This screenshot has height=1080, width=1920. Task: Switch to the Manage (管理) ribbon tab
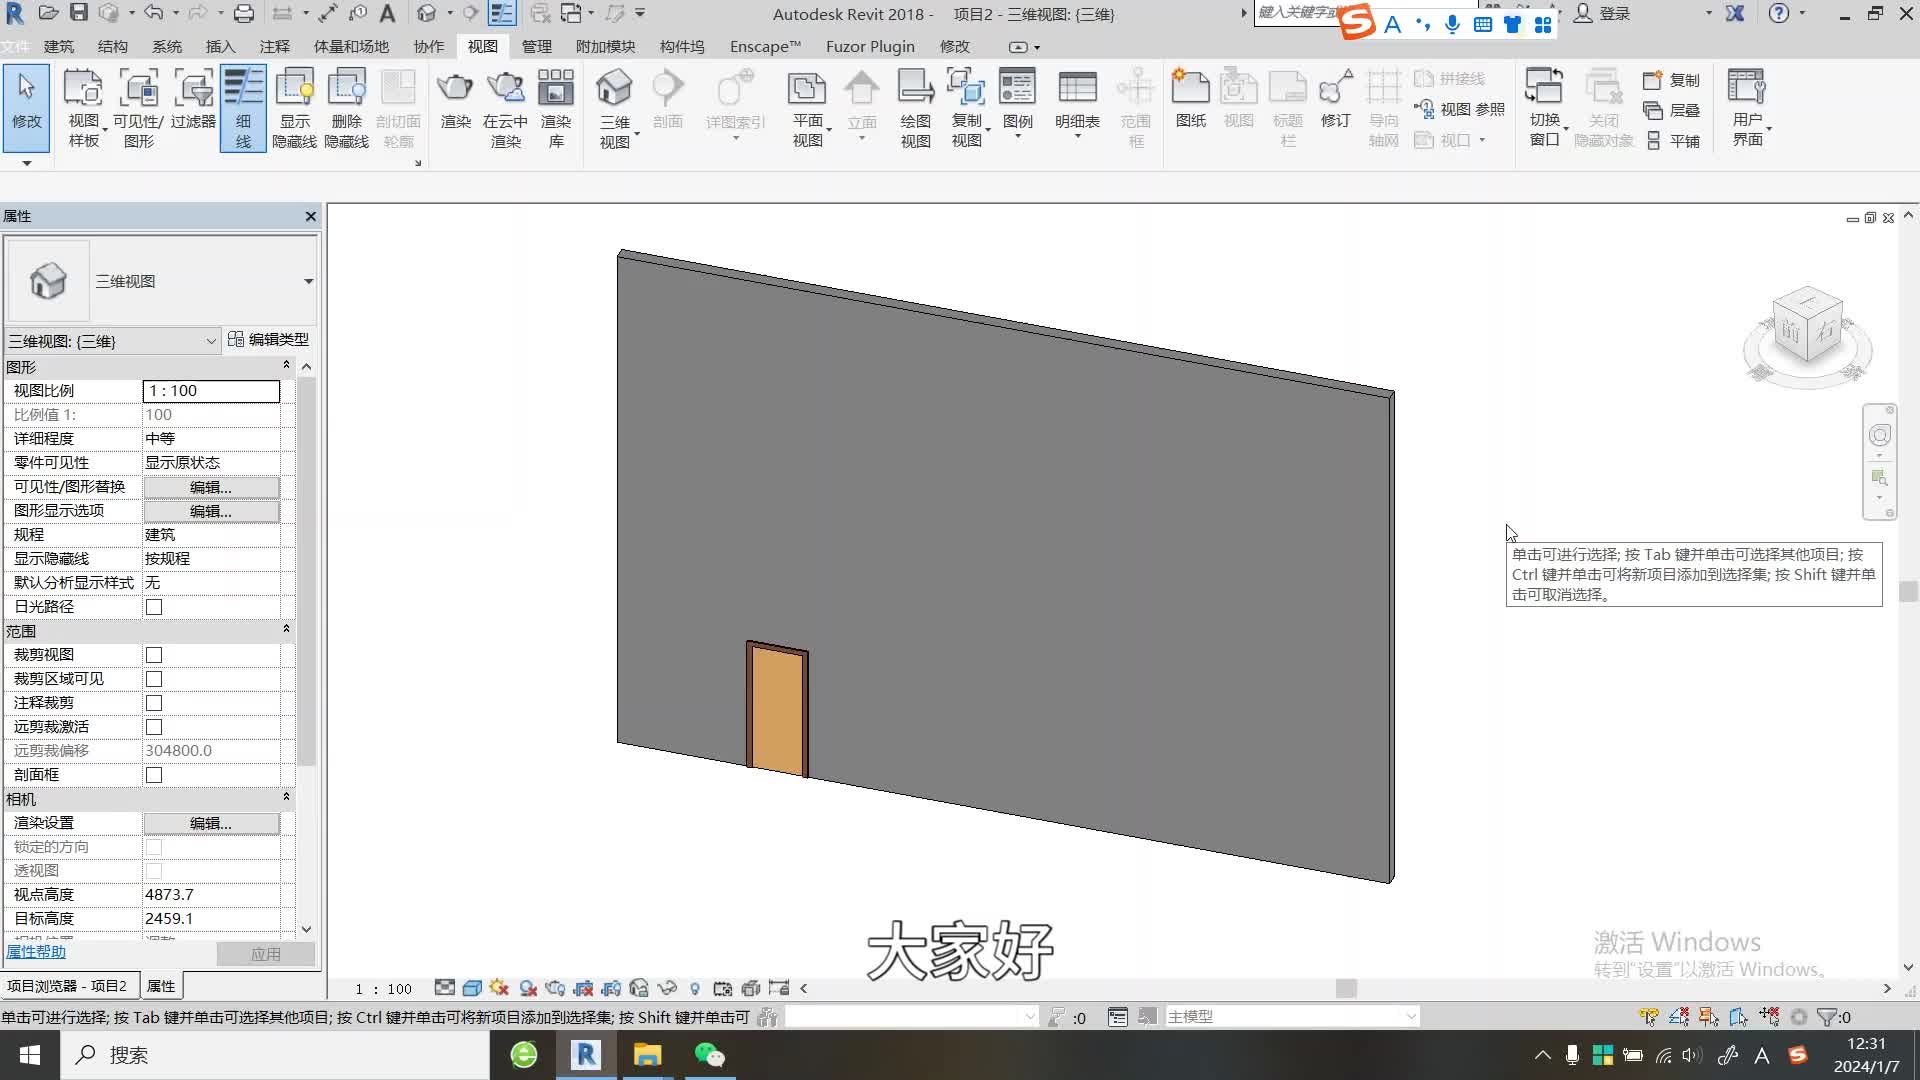point(536,47)
